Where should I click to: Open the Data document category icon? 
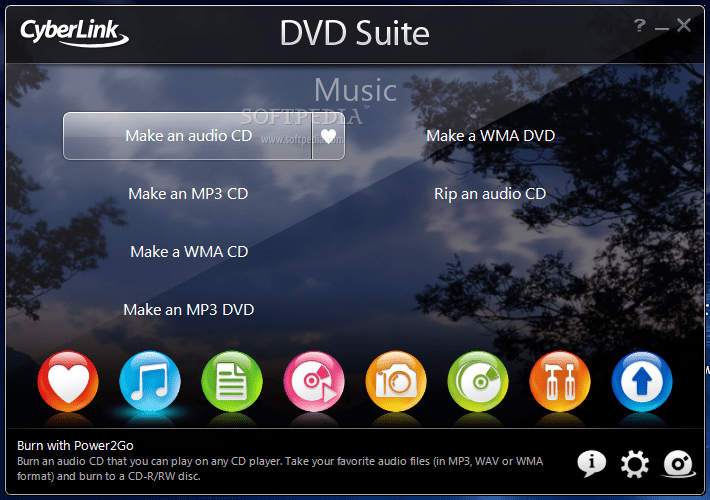pyautogui.click(x=232, y=381)
